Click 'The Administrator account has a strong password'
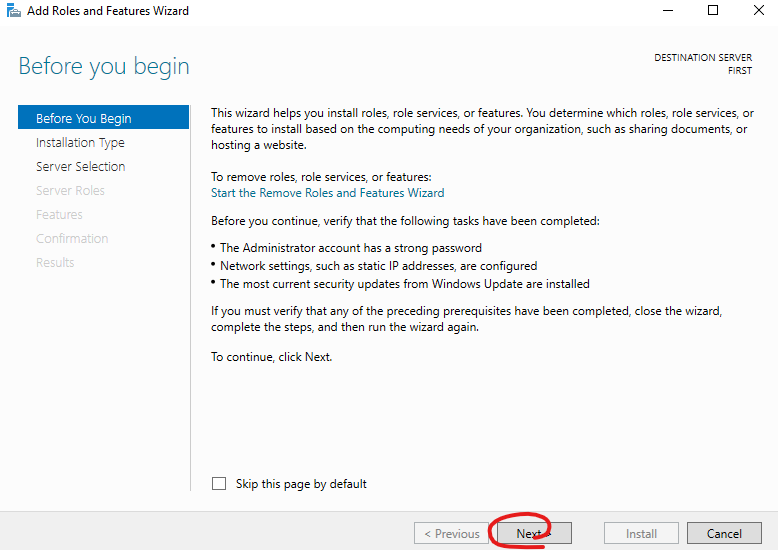This screenshot has width=778, height=550. [x=351, y=248]
